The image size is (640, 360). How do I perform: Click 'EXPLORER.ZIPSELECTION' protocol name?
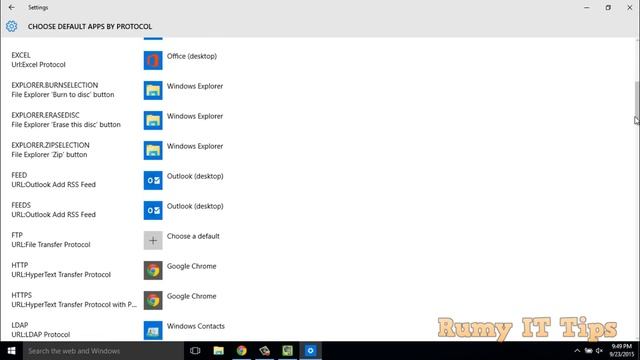(50, 145)
